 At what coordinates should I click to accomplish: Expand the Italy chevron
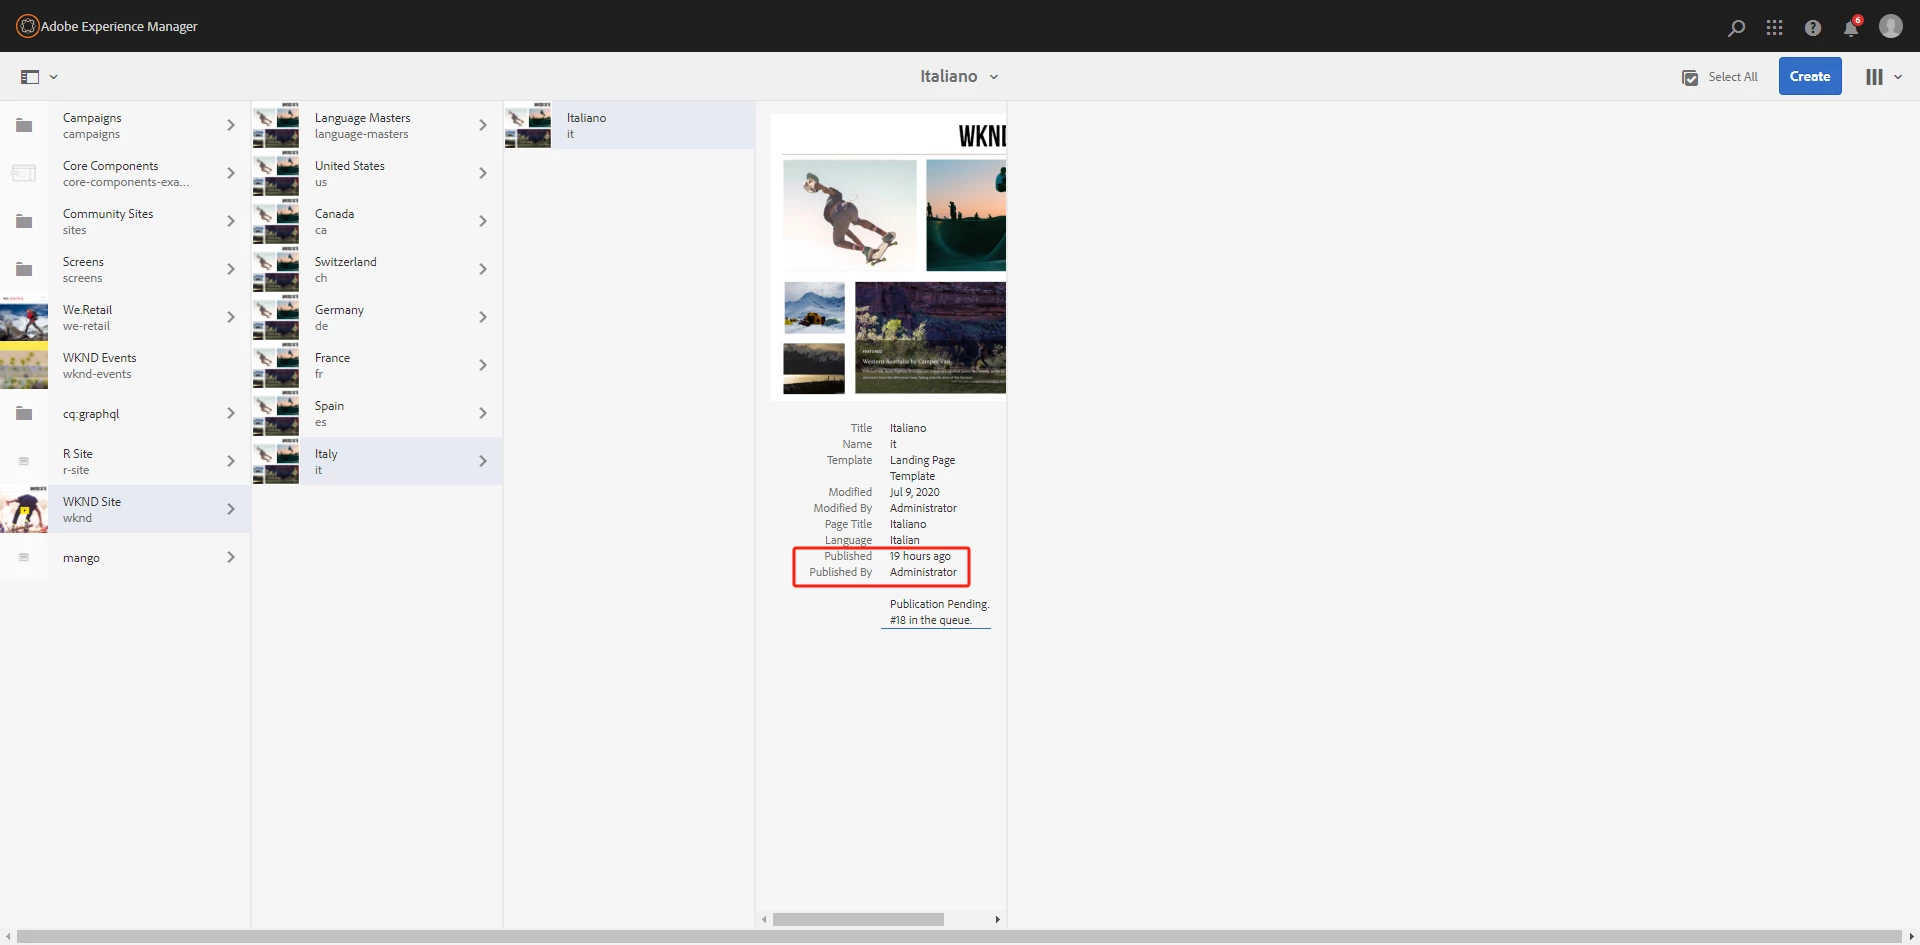point(483,461)
